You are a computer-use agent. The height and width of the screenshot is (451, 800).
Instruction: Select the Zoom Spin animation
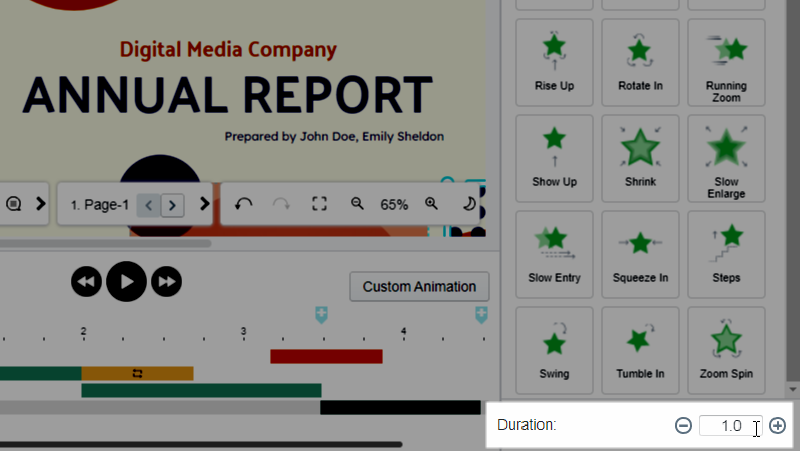tap(726, 350)
